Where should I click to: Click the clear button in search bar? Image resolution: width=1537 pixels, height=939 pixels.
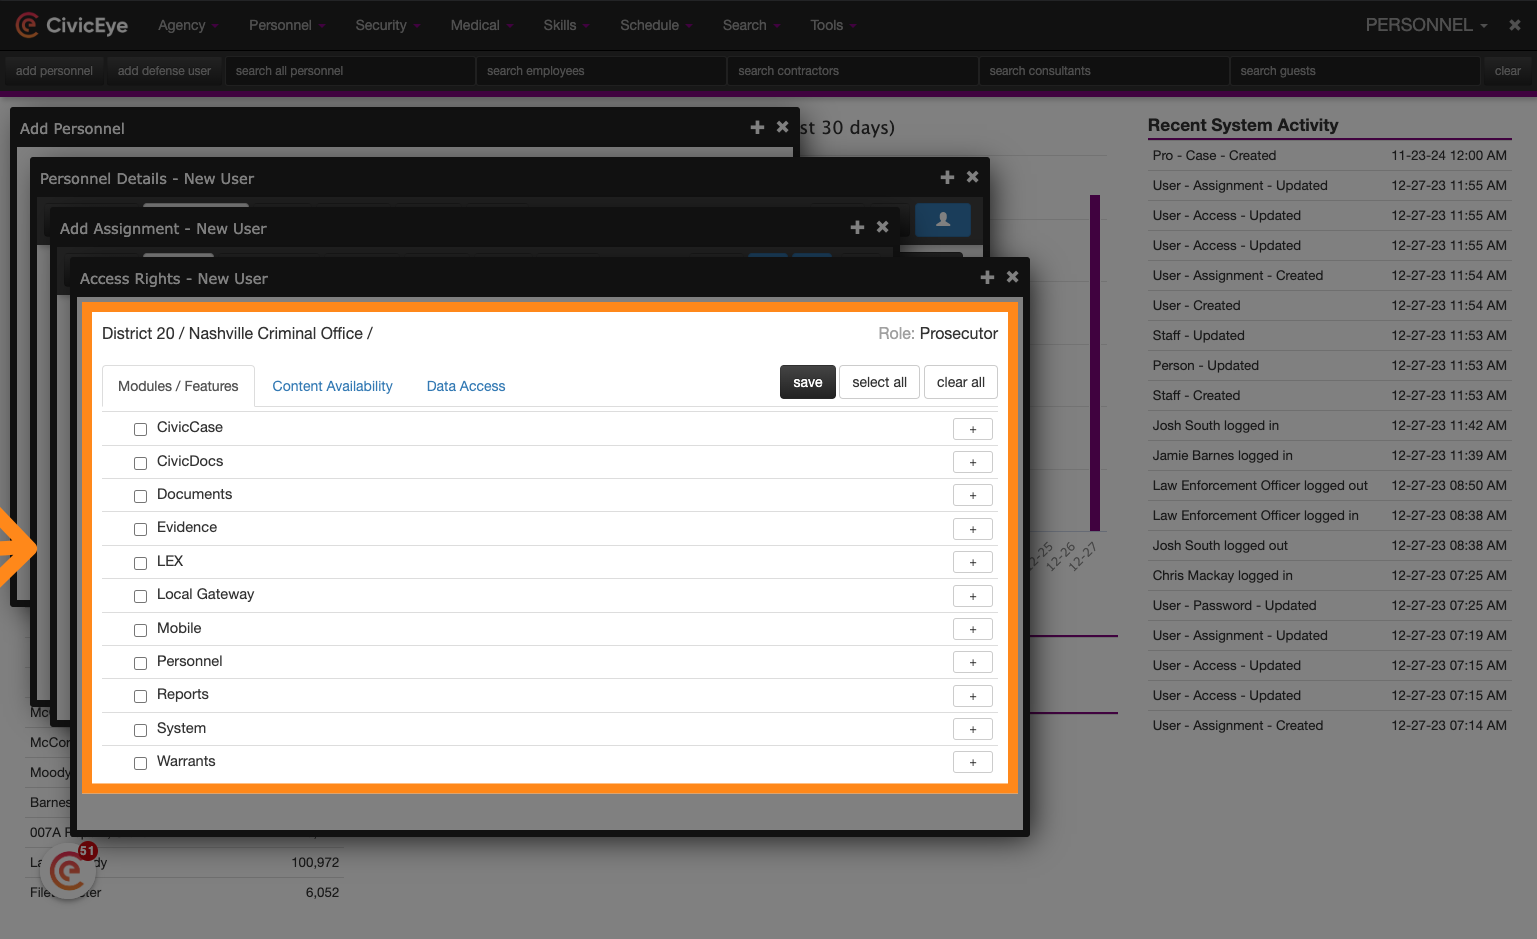(x=1507, y=71)
